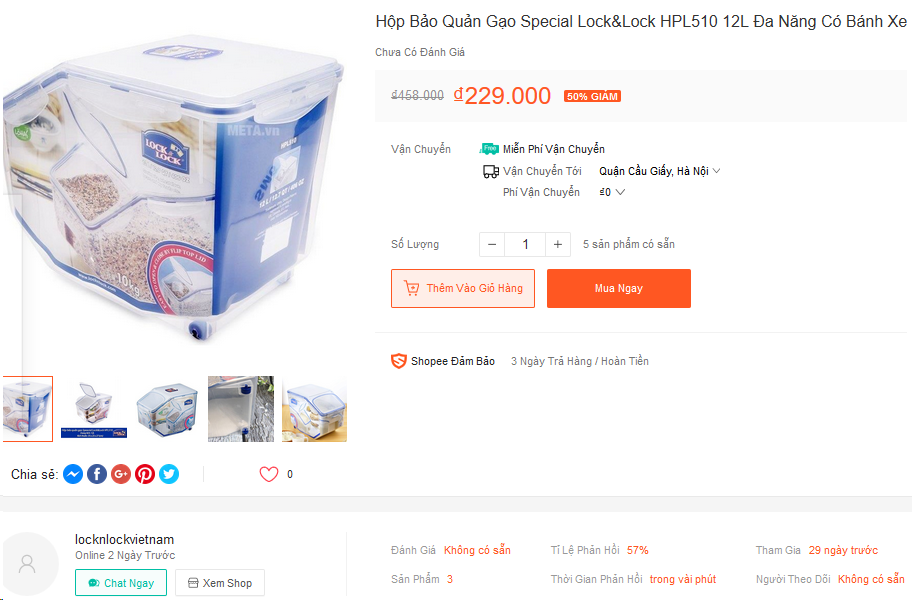Click the free shipping truck icon

(x=489, y=149)
